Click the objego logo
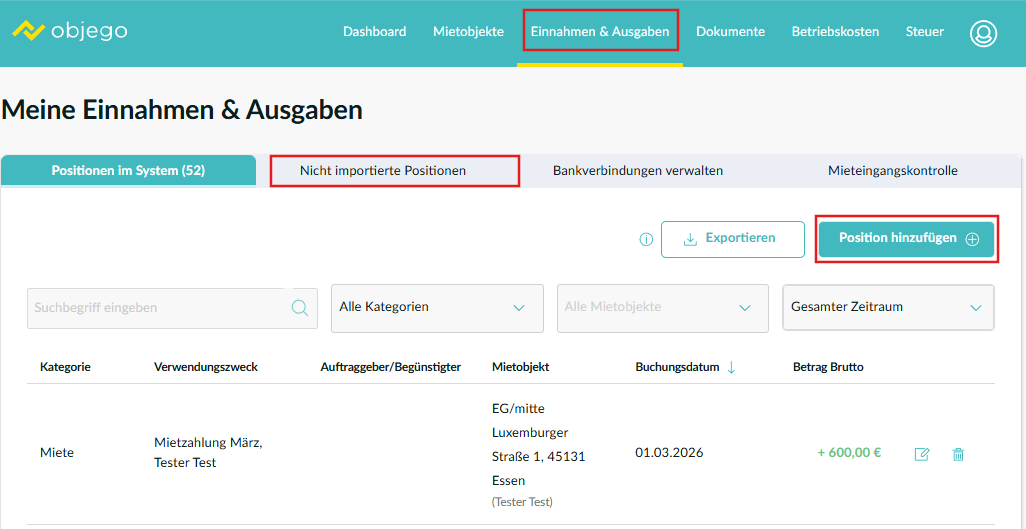Screen dimensions: 1026x529 (x=70, y=31)
